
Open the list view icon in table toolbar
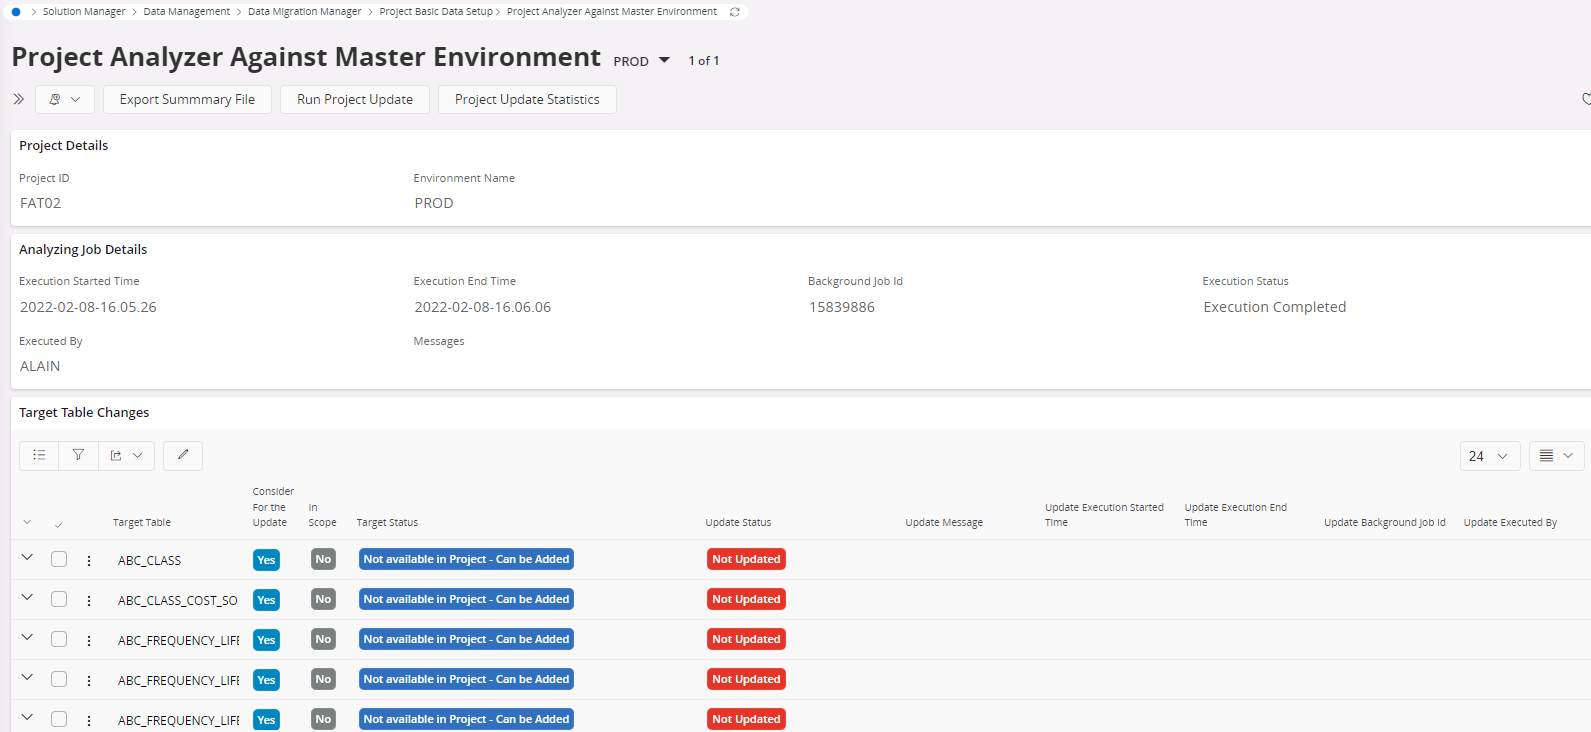point(39,455)
